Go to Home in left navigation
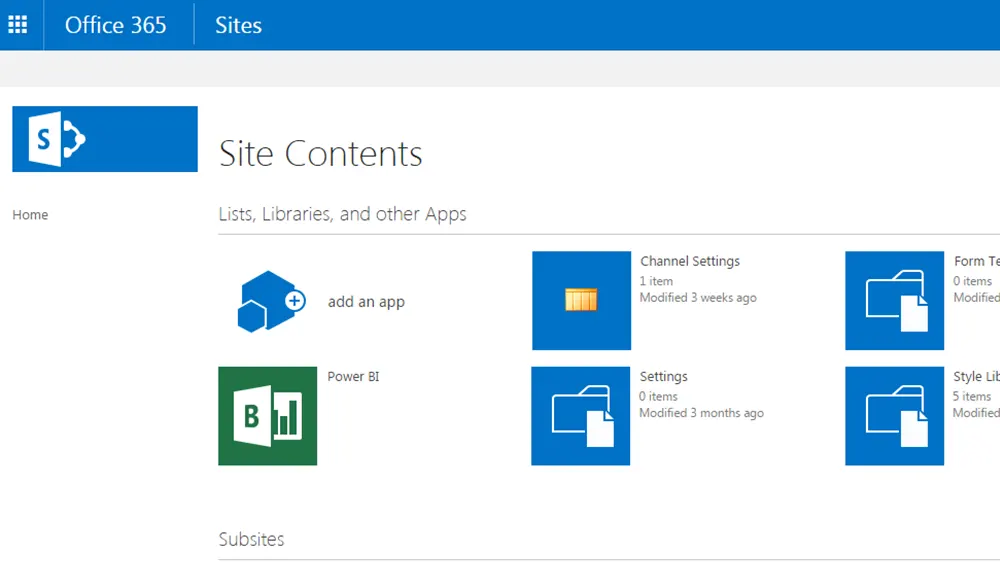 coord(30,215)
